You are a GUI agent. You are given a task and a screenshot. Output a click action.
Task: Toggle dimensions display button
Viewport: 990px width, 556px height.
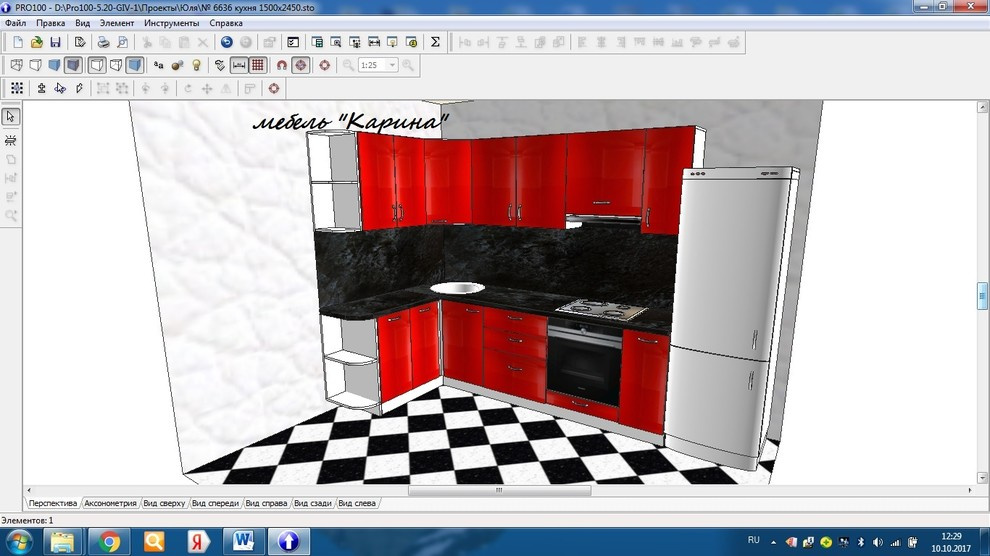(x=239, y=65)
